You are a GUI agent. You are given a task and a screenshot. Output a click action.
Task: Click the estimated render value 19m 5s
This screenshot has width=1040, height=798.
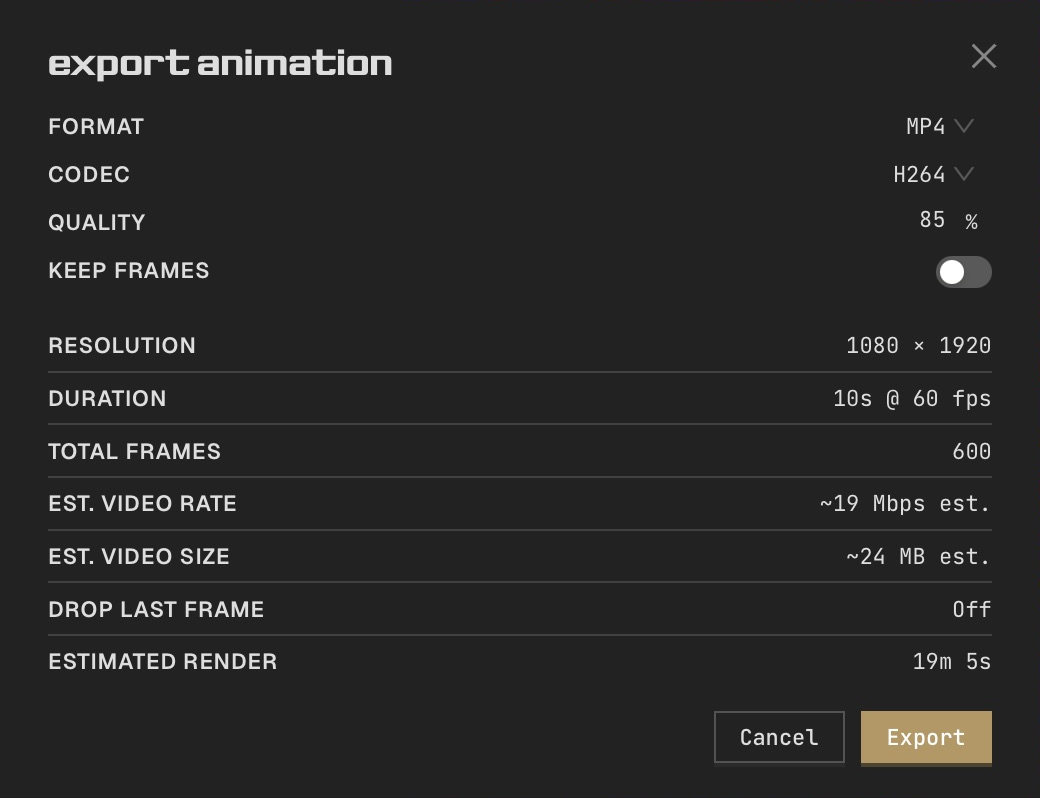[952, 661]
